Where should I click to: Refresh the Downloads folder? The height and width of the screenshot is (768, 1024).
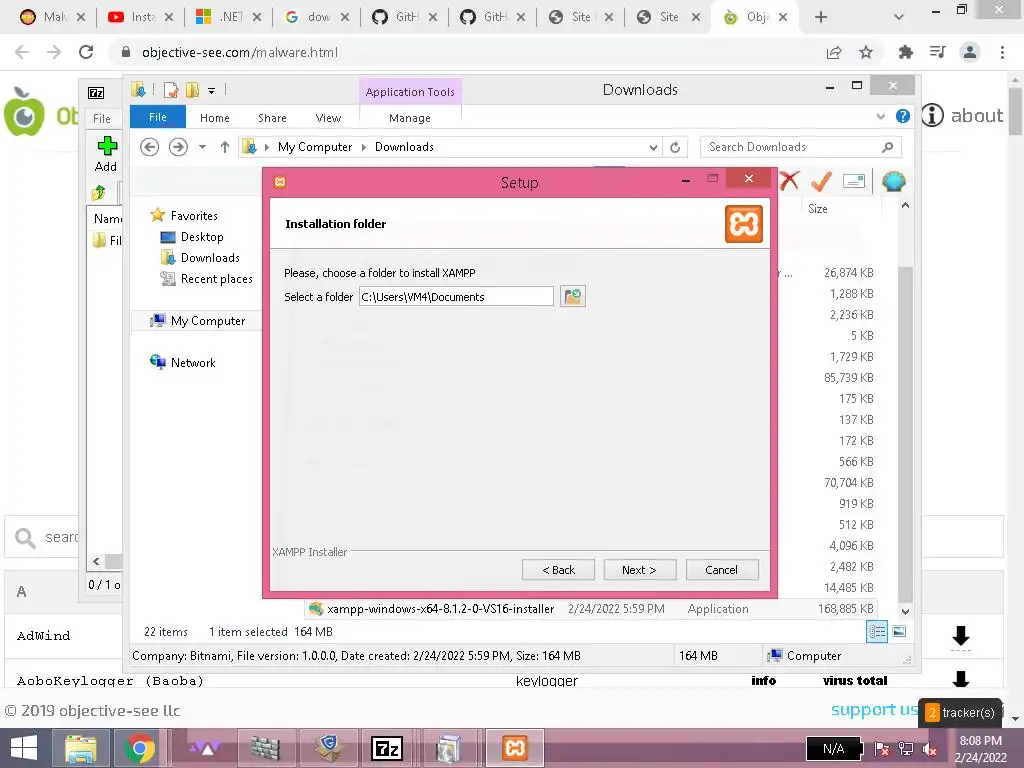(x=675, y=148)
